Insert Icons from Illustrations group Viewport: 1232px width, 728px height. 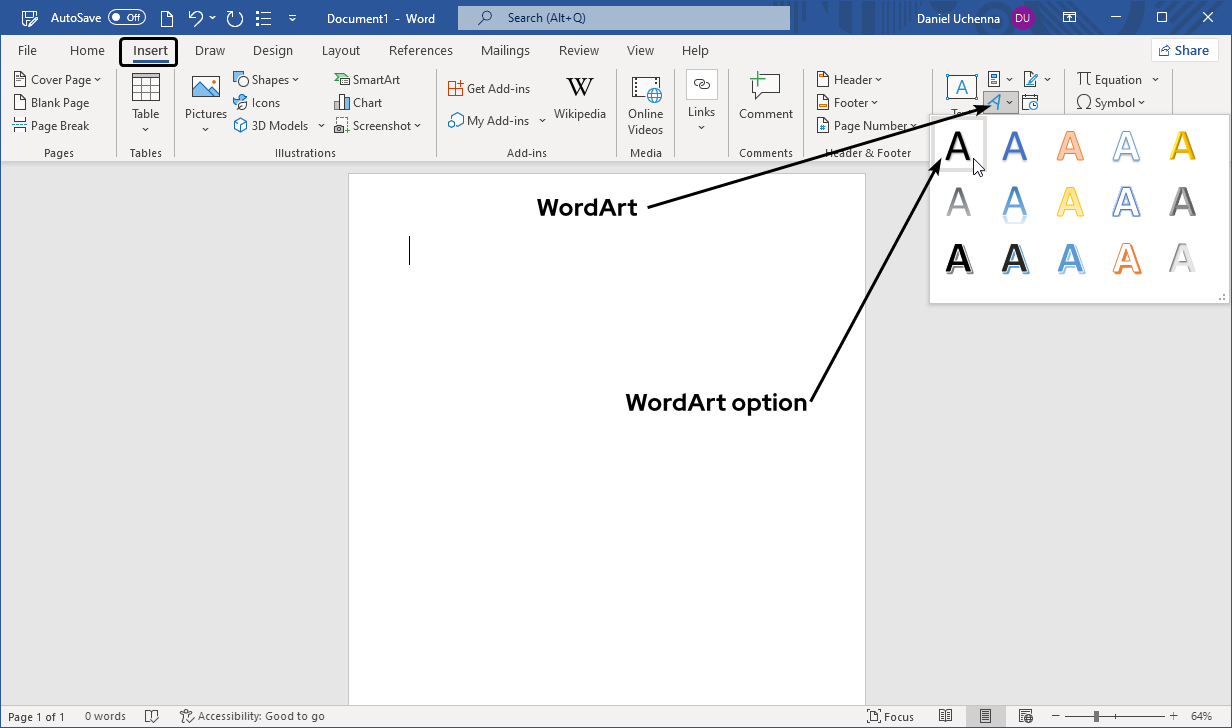257,103
